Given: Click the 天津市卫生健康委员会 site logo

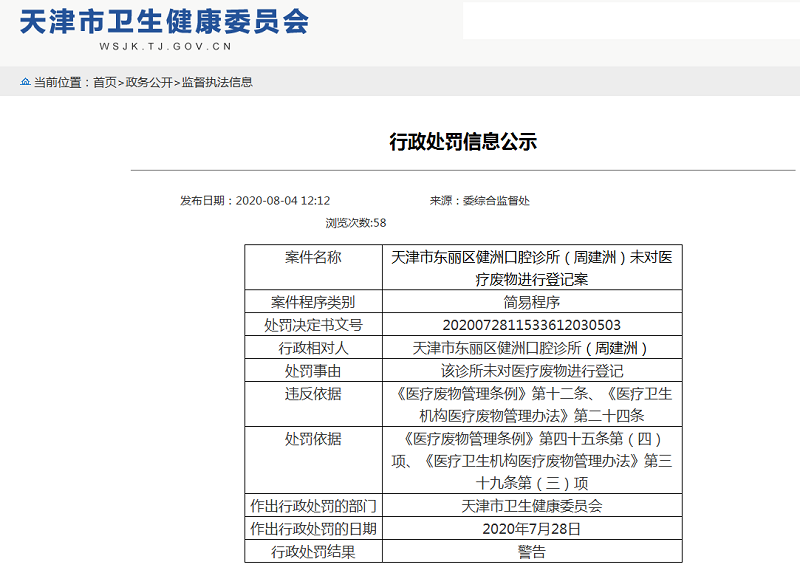Looking at the screenshot, I should [x=164, y=22].
